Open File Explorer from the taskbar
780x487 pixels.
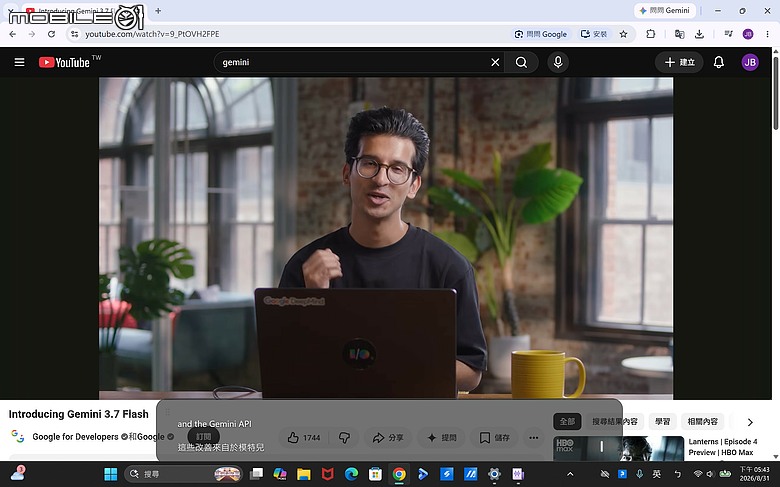click(303, 474)
